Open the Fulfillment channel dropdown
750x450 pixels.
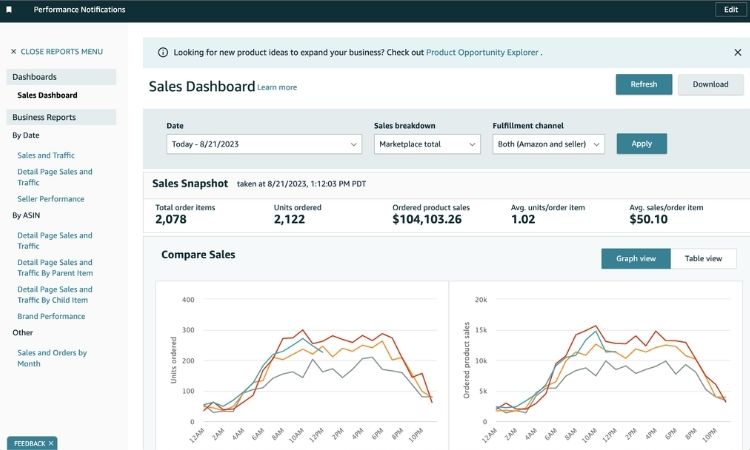[549, 144]
